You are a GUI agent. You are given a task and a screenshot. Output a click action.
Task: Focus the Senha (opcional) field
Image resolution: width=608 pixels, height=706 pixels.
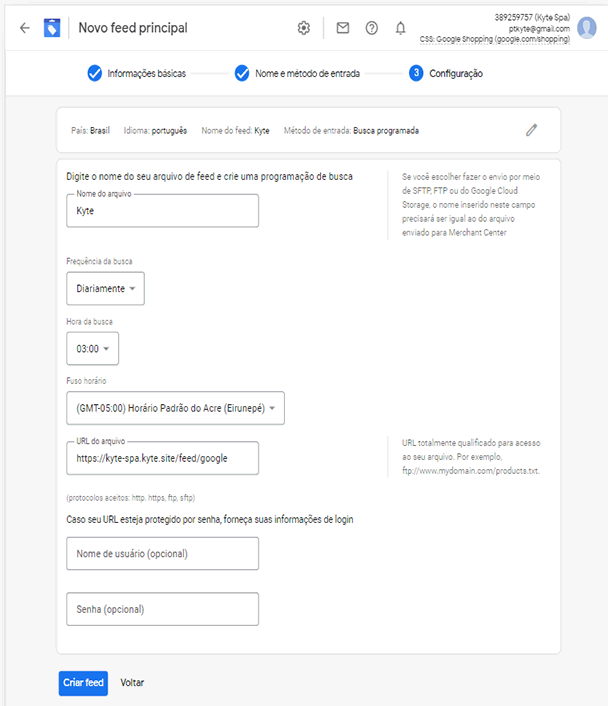pyautogui.click(x=163, y=609)
